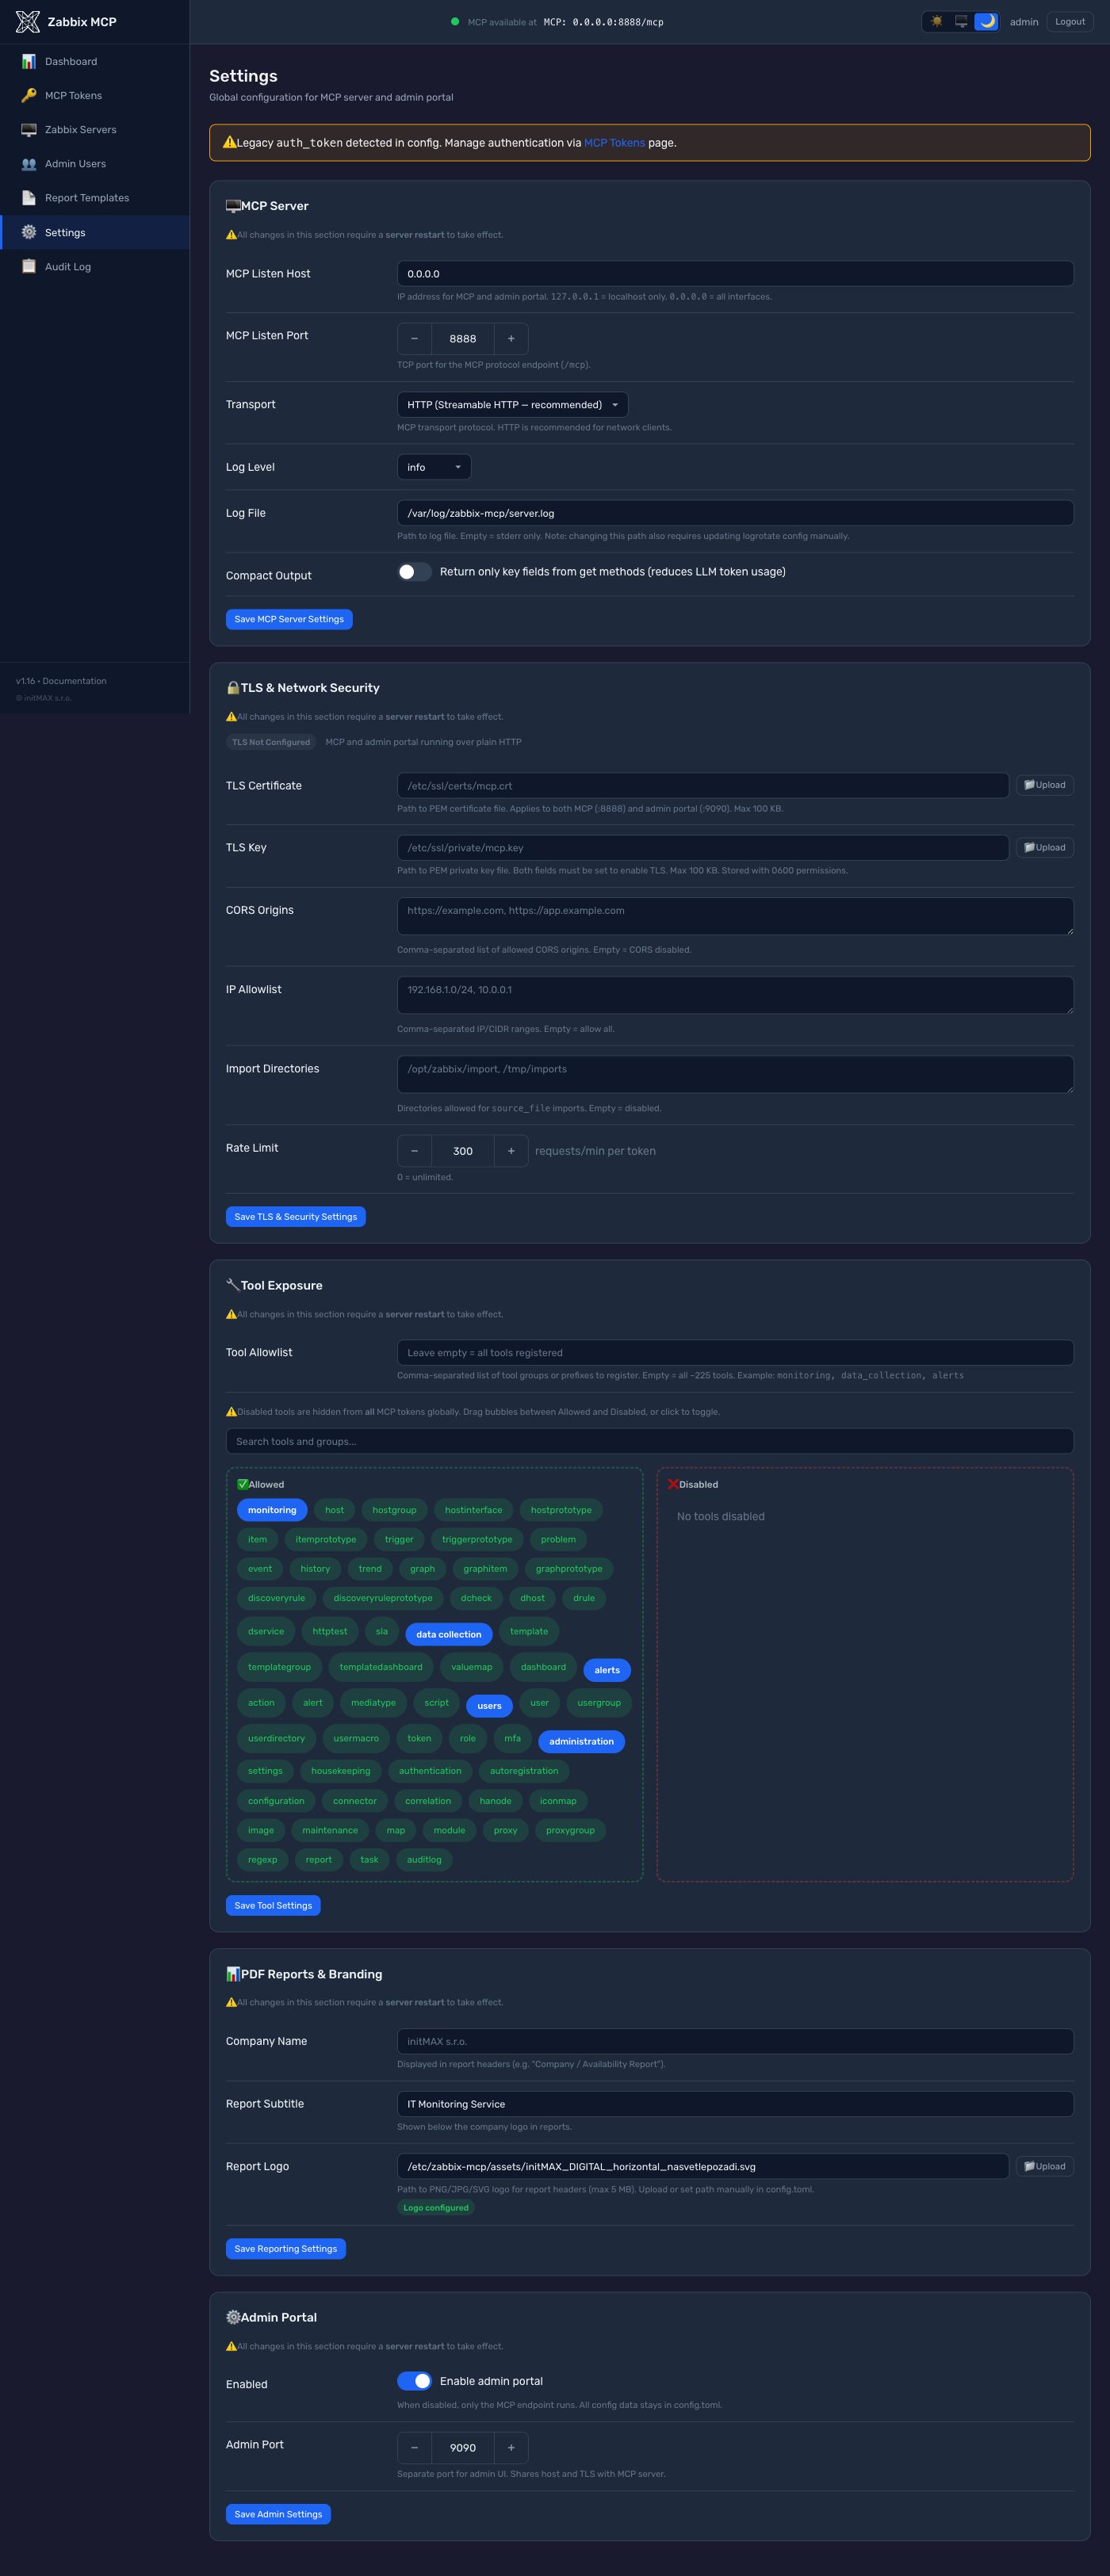Toggle the alerts group bubble
The height and width of the screenshot is (2576, 1110).
(607, 1670)
